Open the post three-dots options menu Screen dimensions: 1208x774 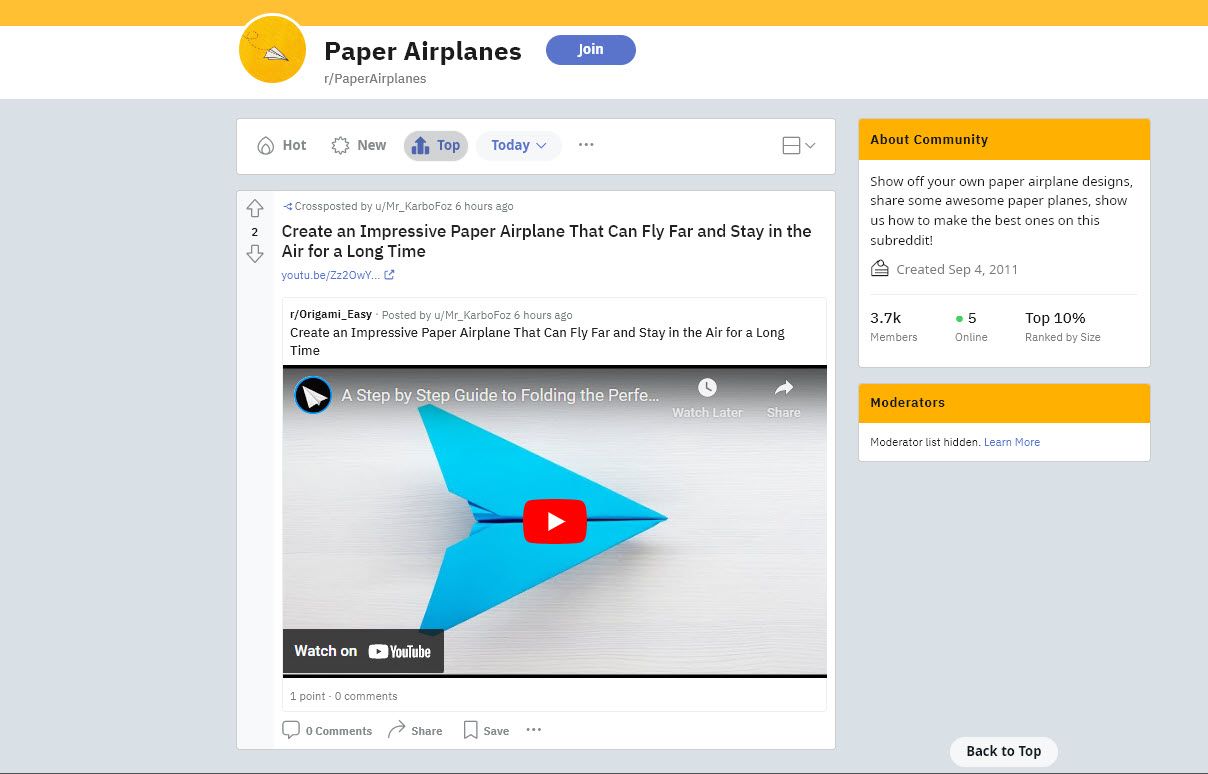[534, 730]
